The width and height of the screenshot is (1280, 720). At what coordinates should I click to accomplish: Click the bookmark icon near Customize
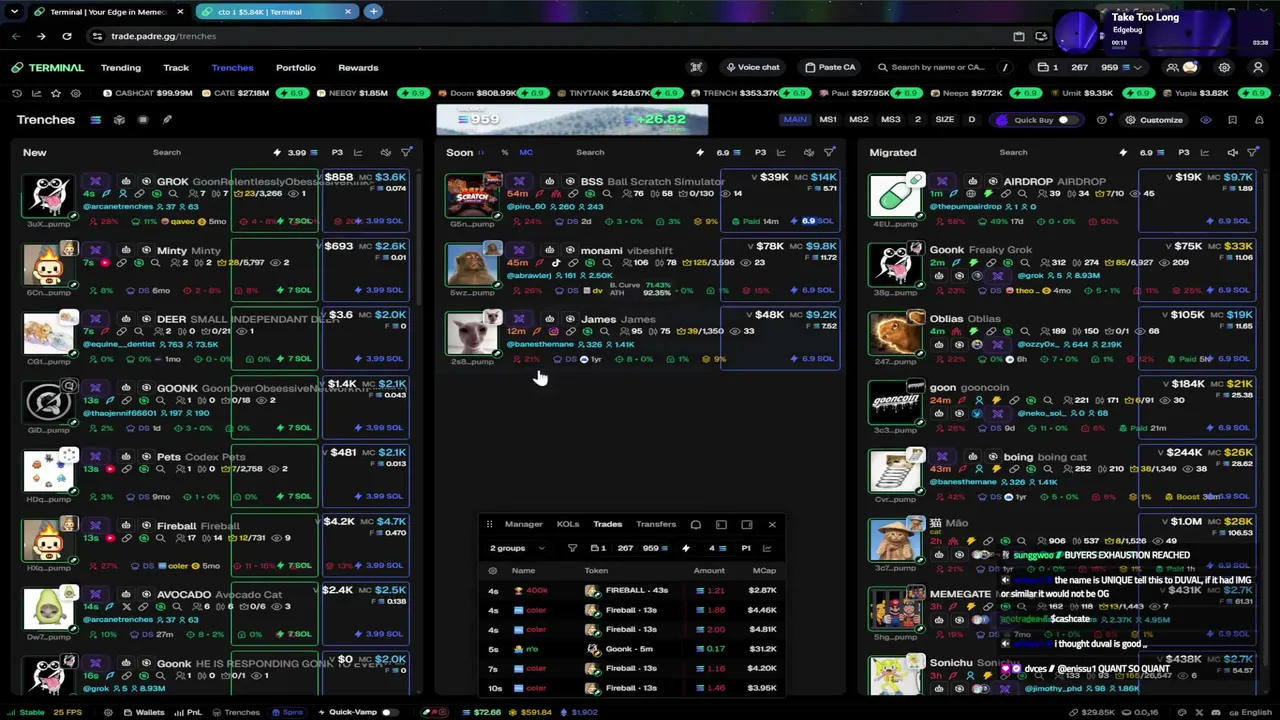coord(1232,120)
